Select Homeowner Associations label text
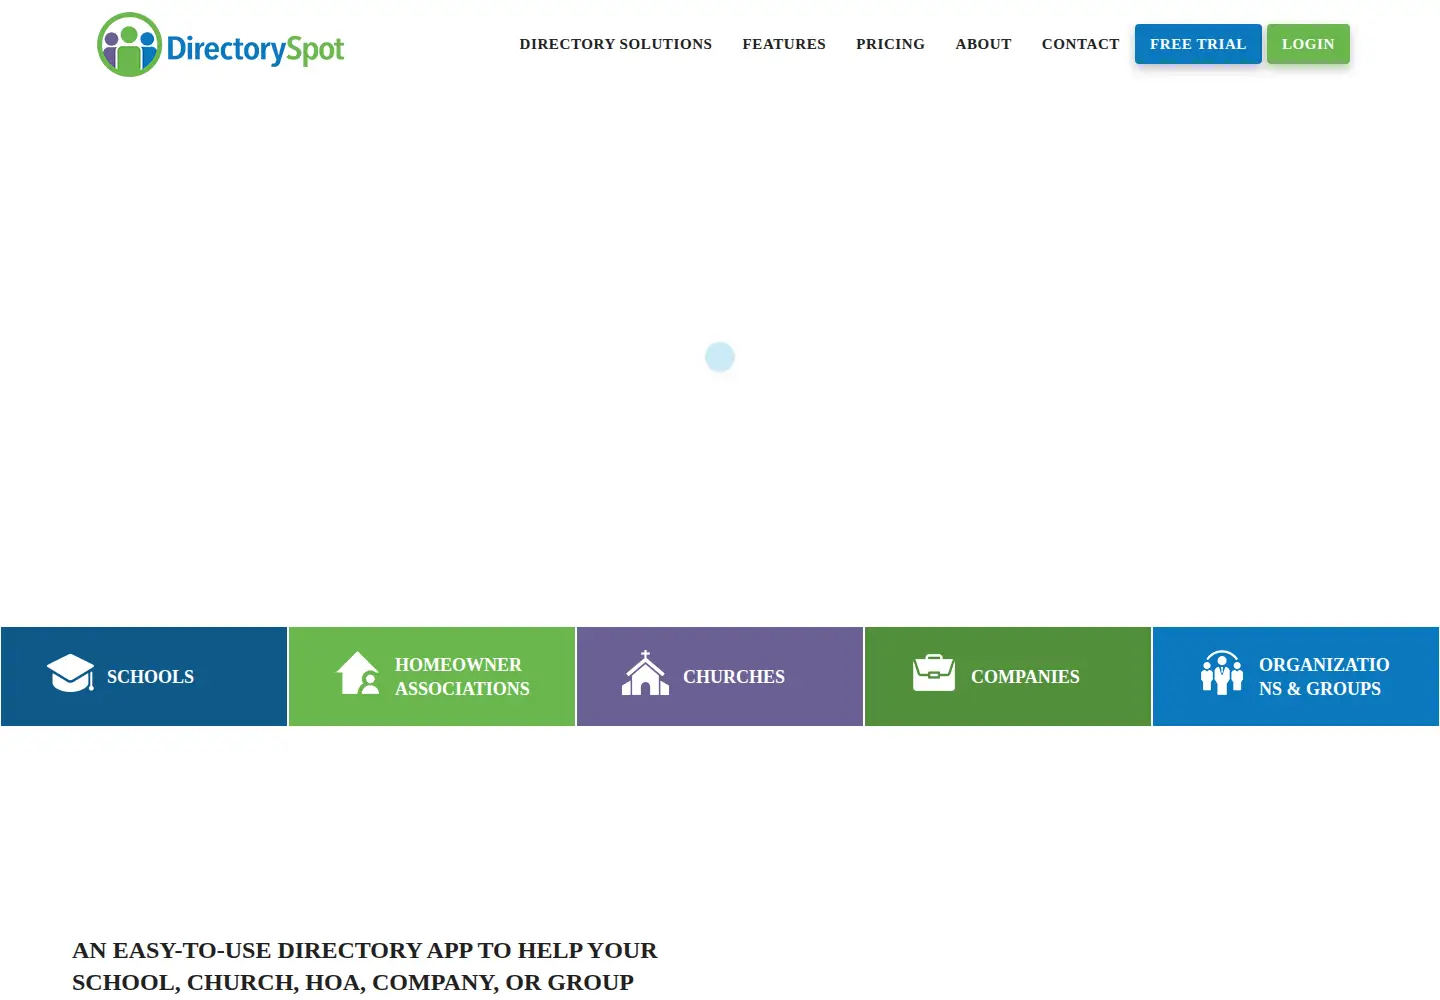 (x=462, y=677)
